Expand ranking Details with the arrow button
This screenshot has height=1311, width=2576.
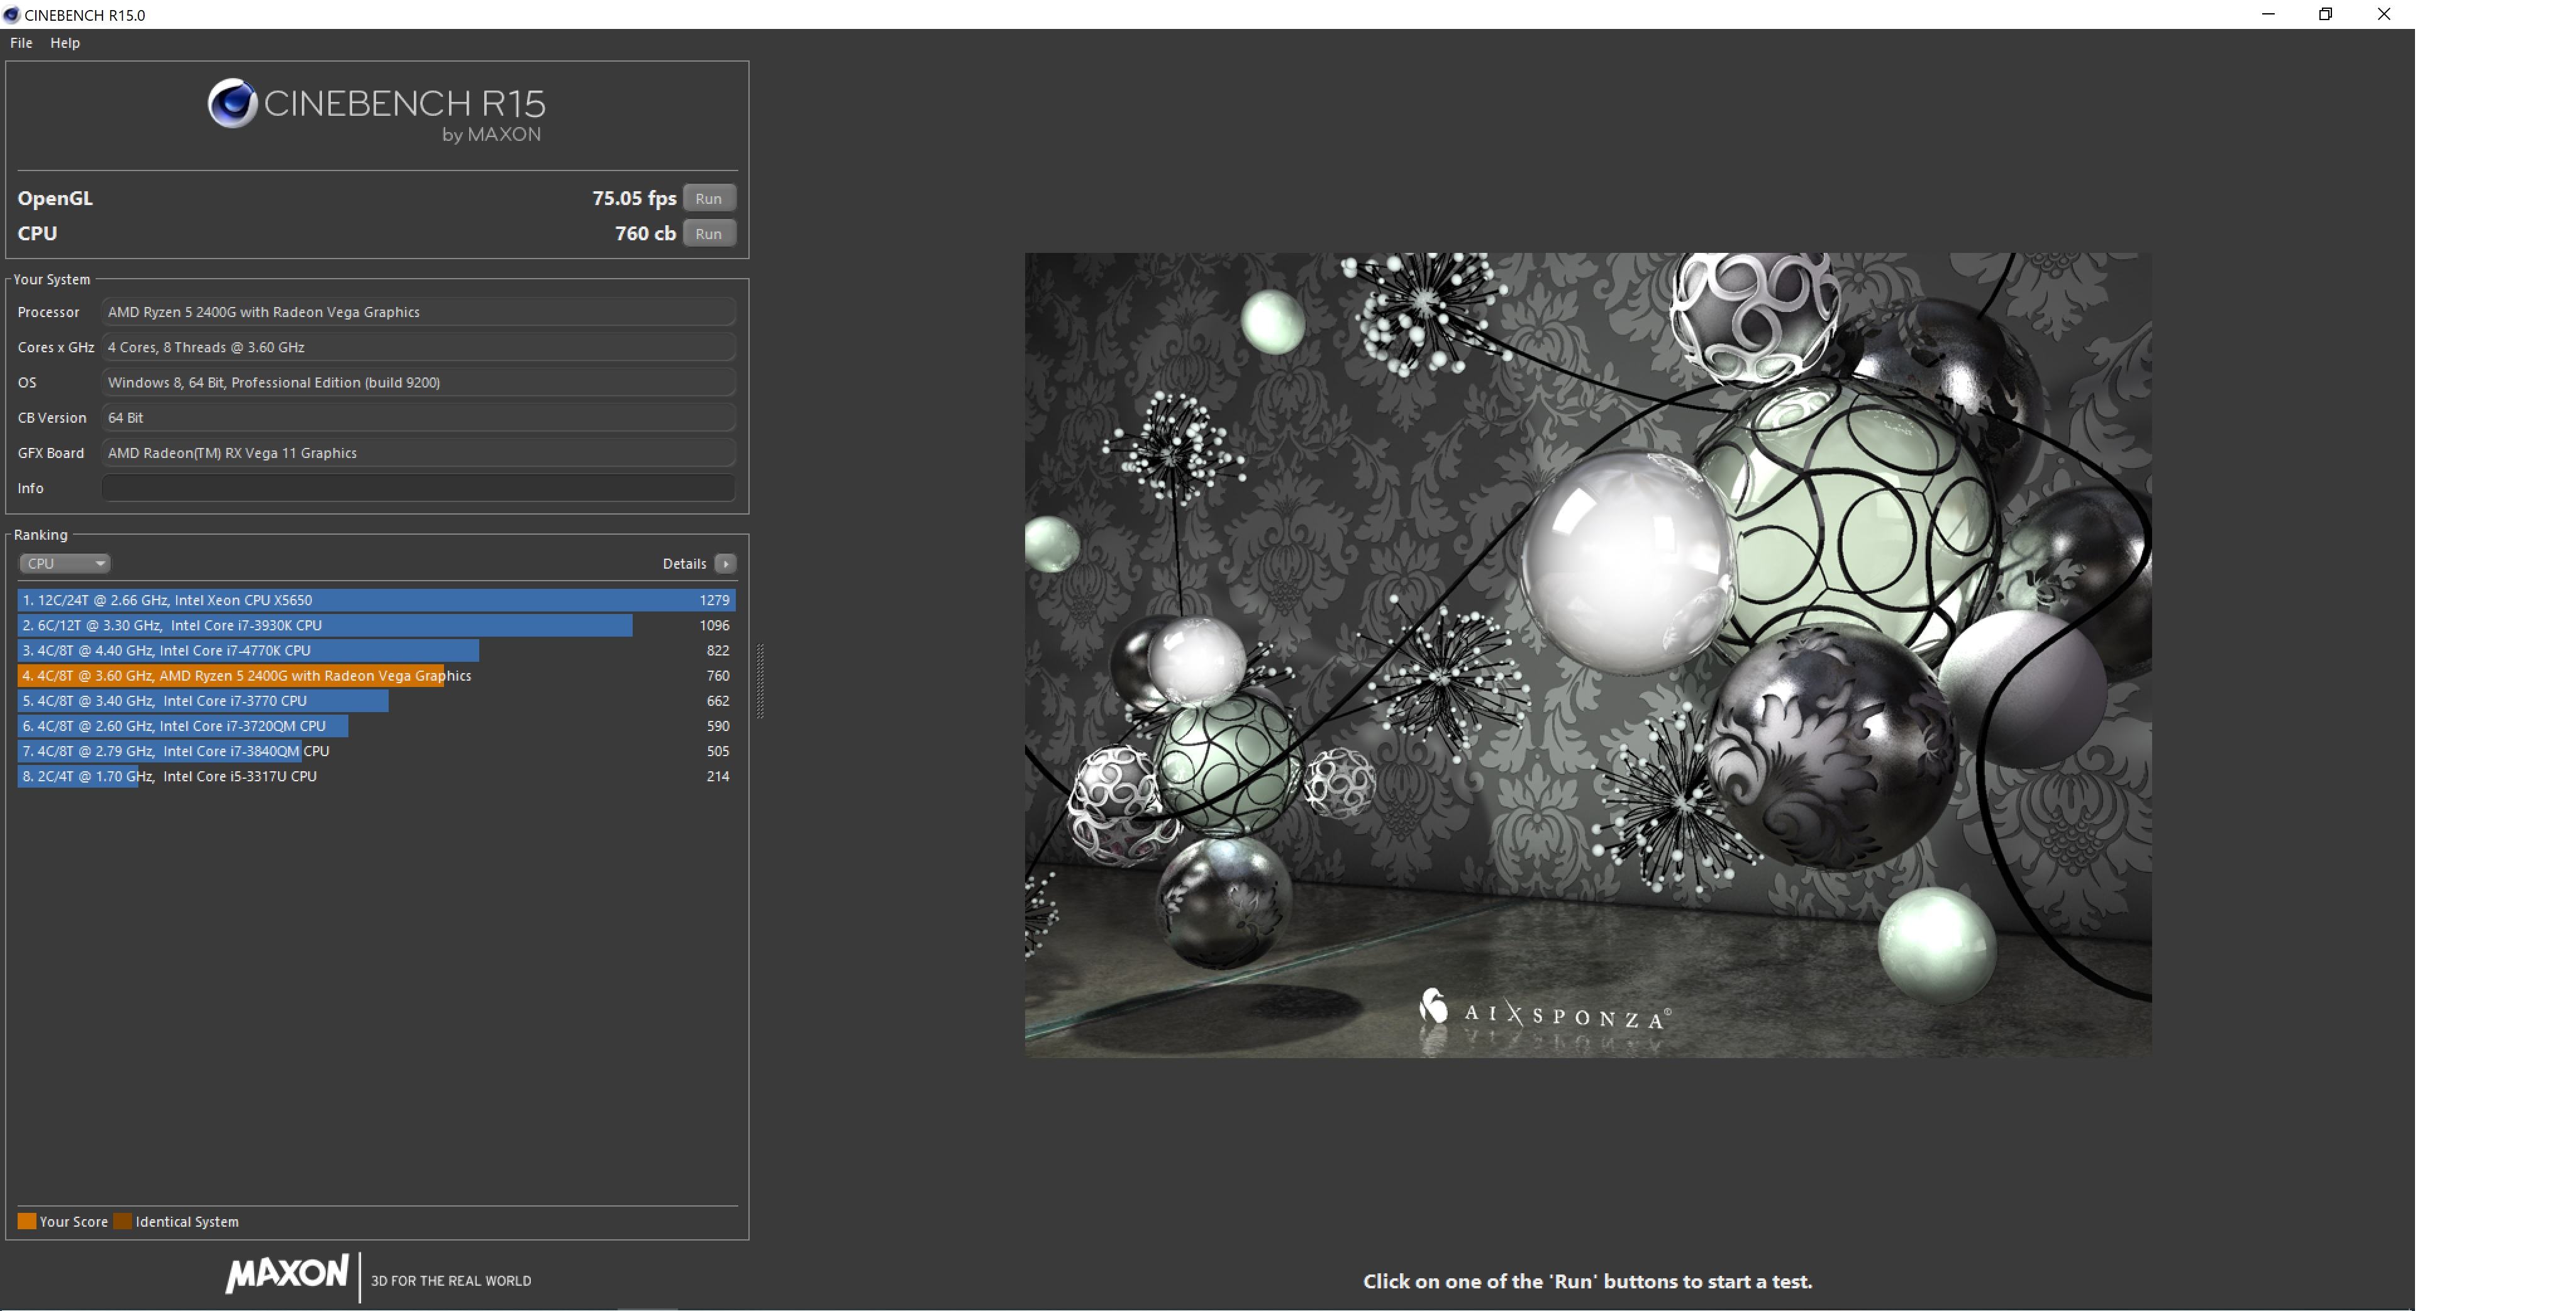[x=726, y=564]
